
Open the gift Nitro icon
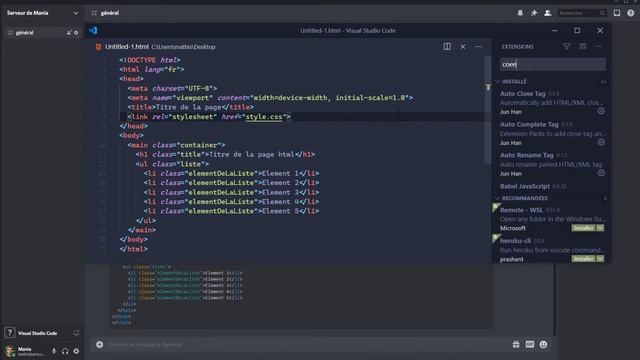[x=516, y=344]
